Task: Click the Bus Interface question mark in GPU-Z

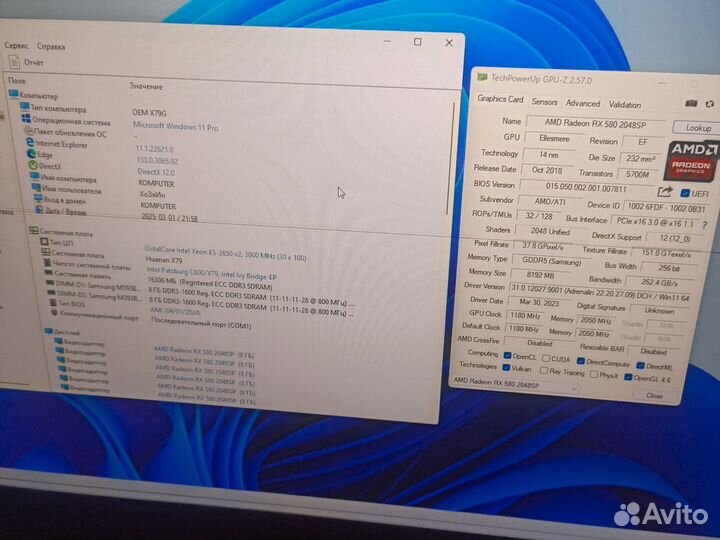Action: point(704,225)
